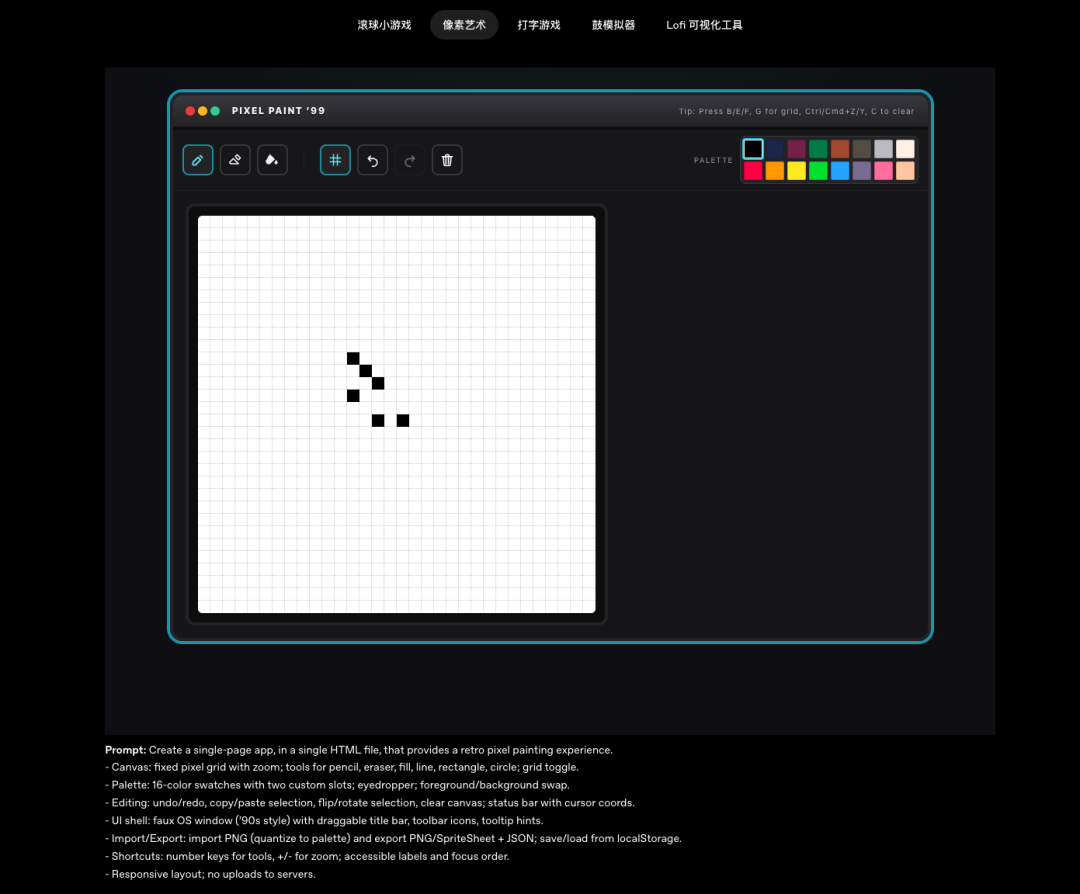Viewport: 1080px width, 894px height.
Task: Select the Fill bucket tool
Action: (x=272, y=160)
